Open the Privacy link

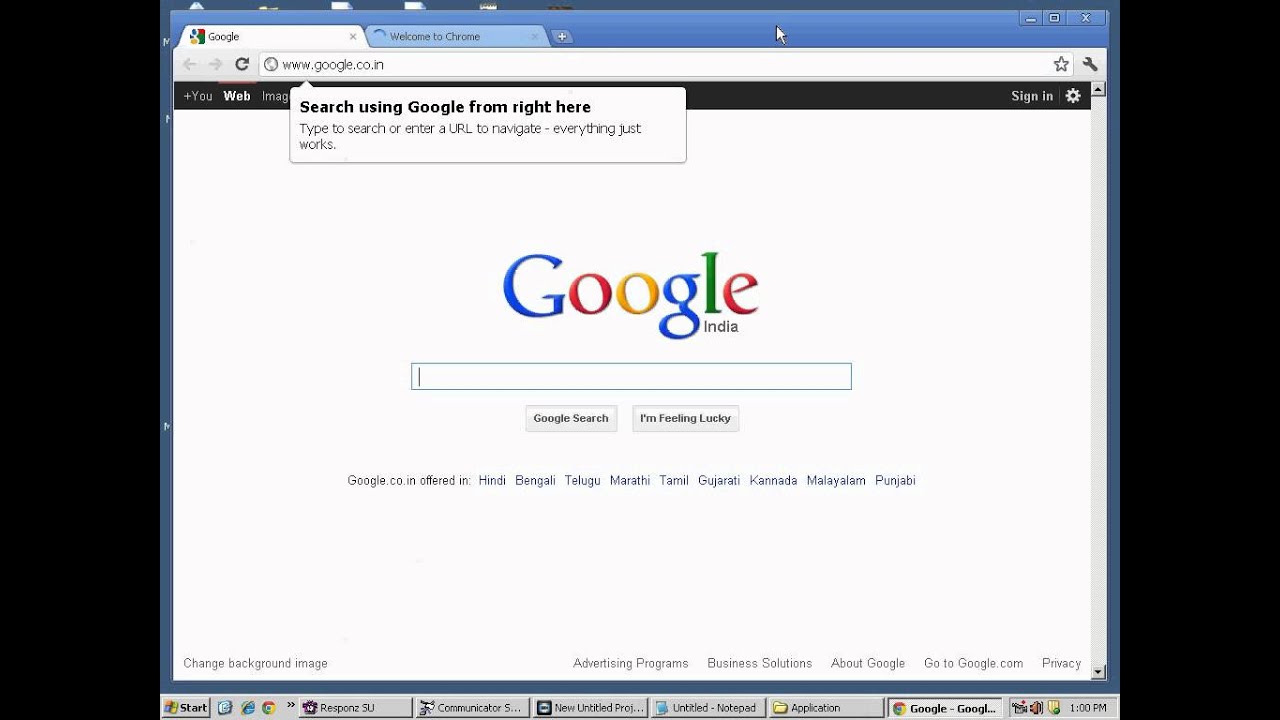tap(1061, 663)
